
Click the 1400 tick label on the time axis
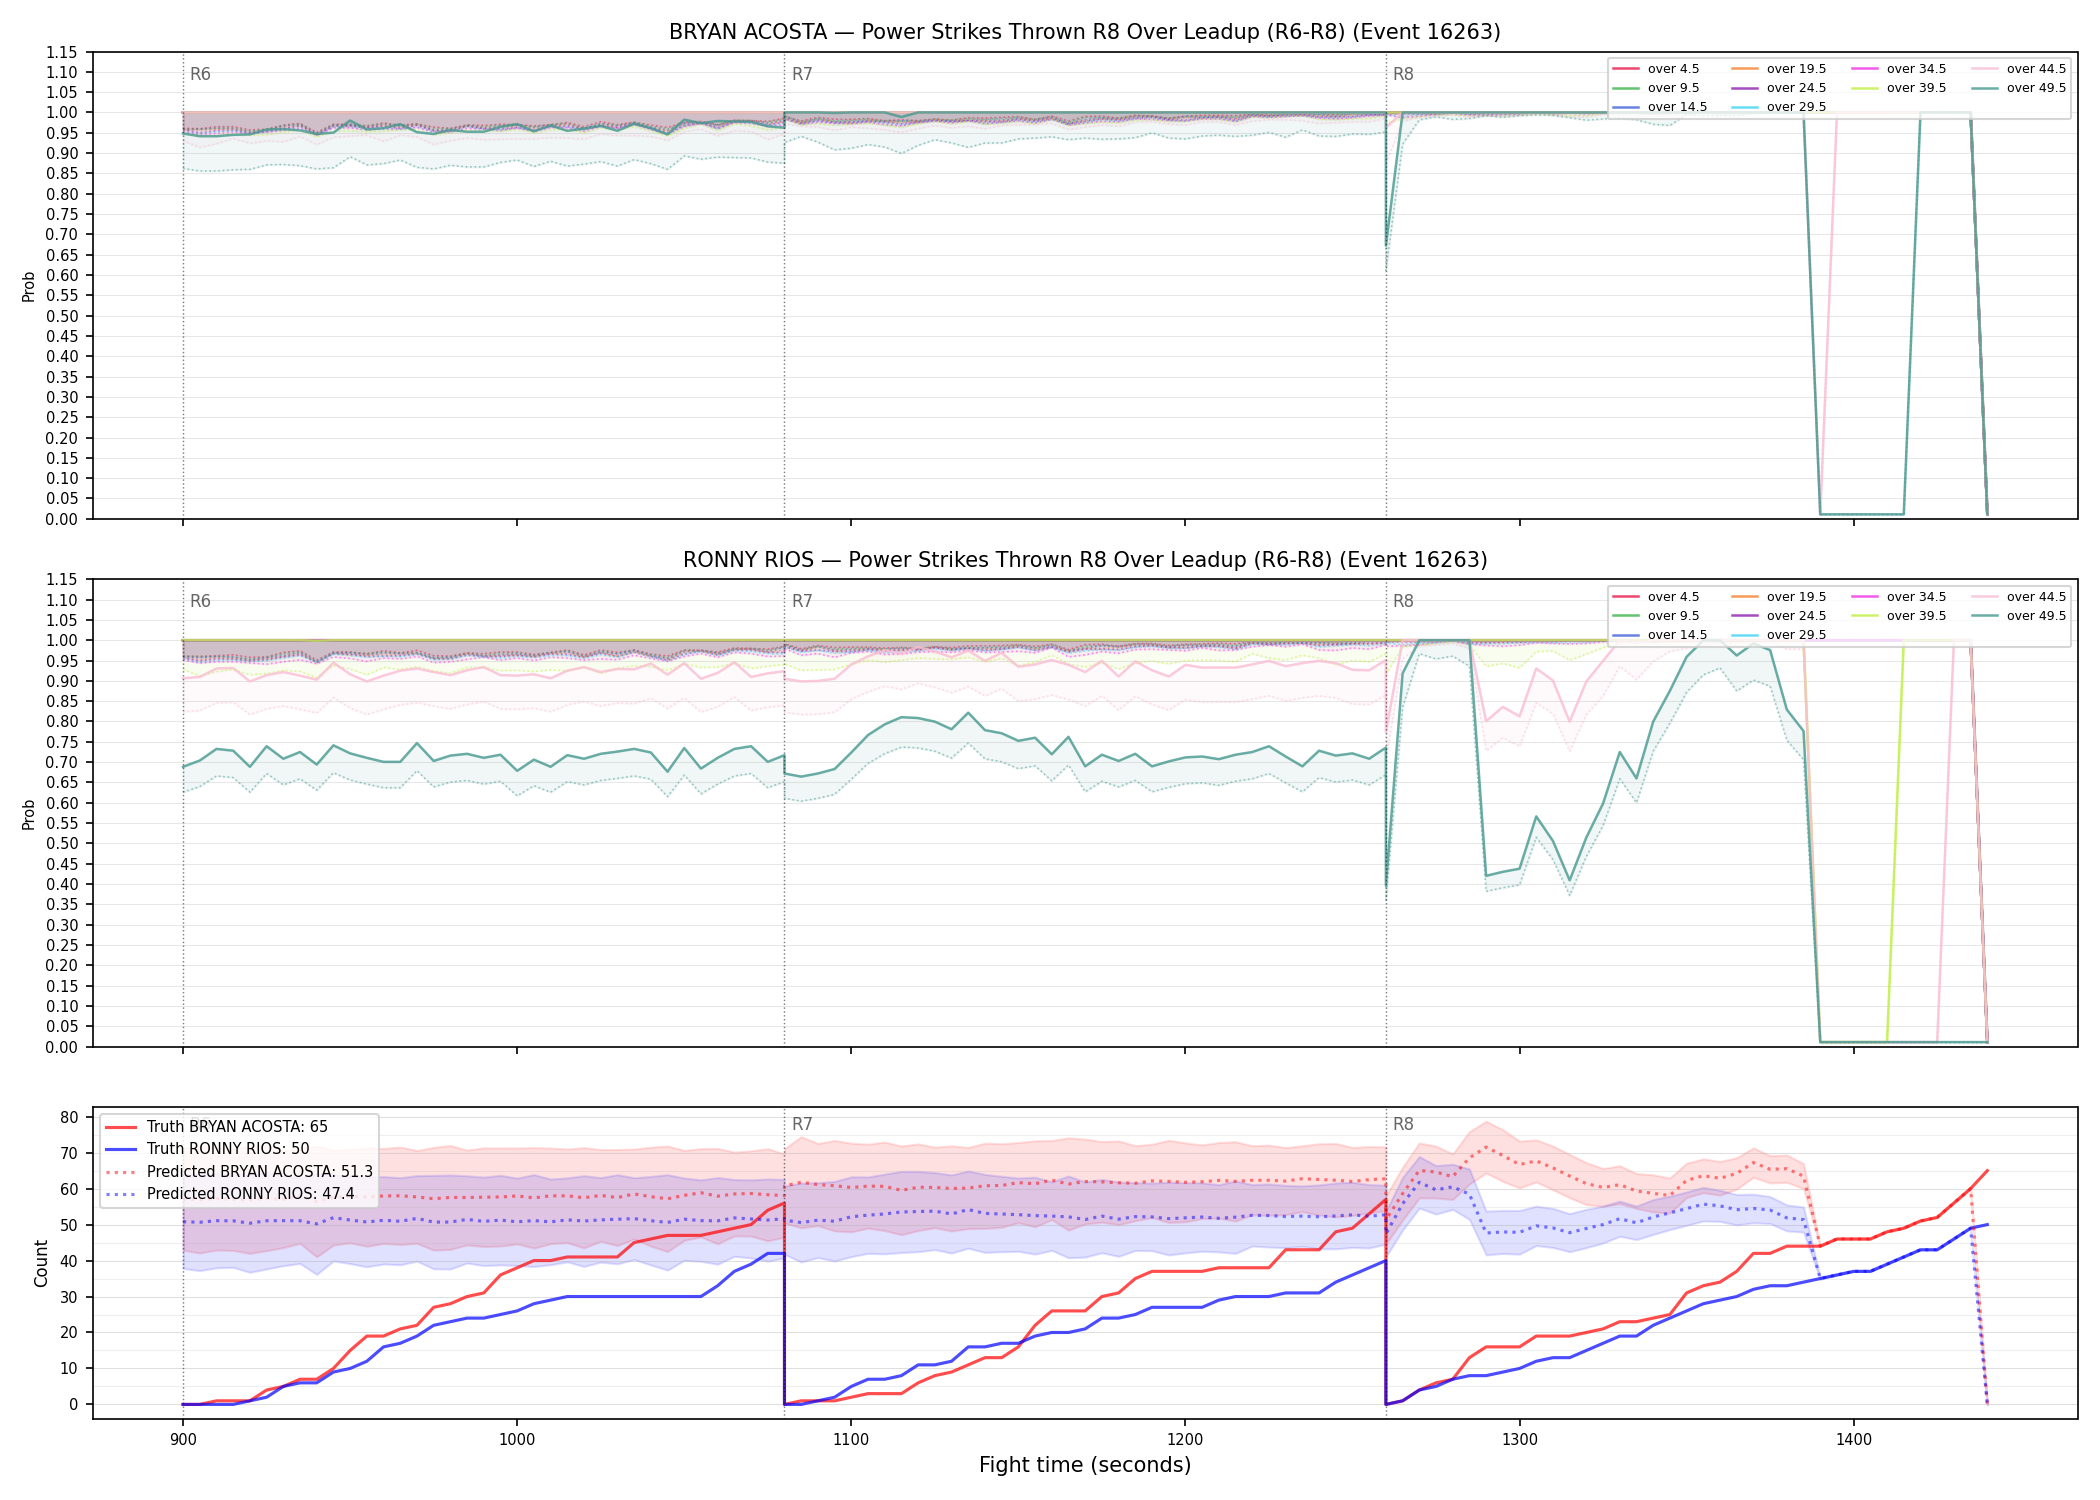(x=1854, y=1439)
